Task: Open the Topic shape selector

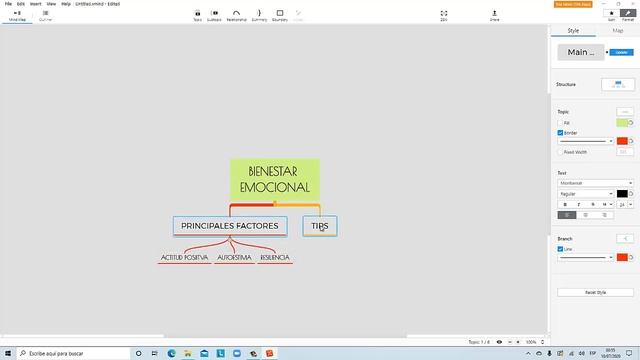Action: 625,111
